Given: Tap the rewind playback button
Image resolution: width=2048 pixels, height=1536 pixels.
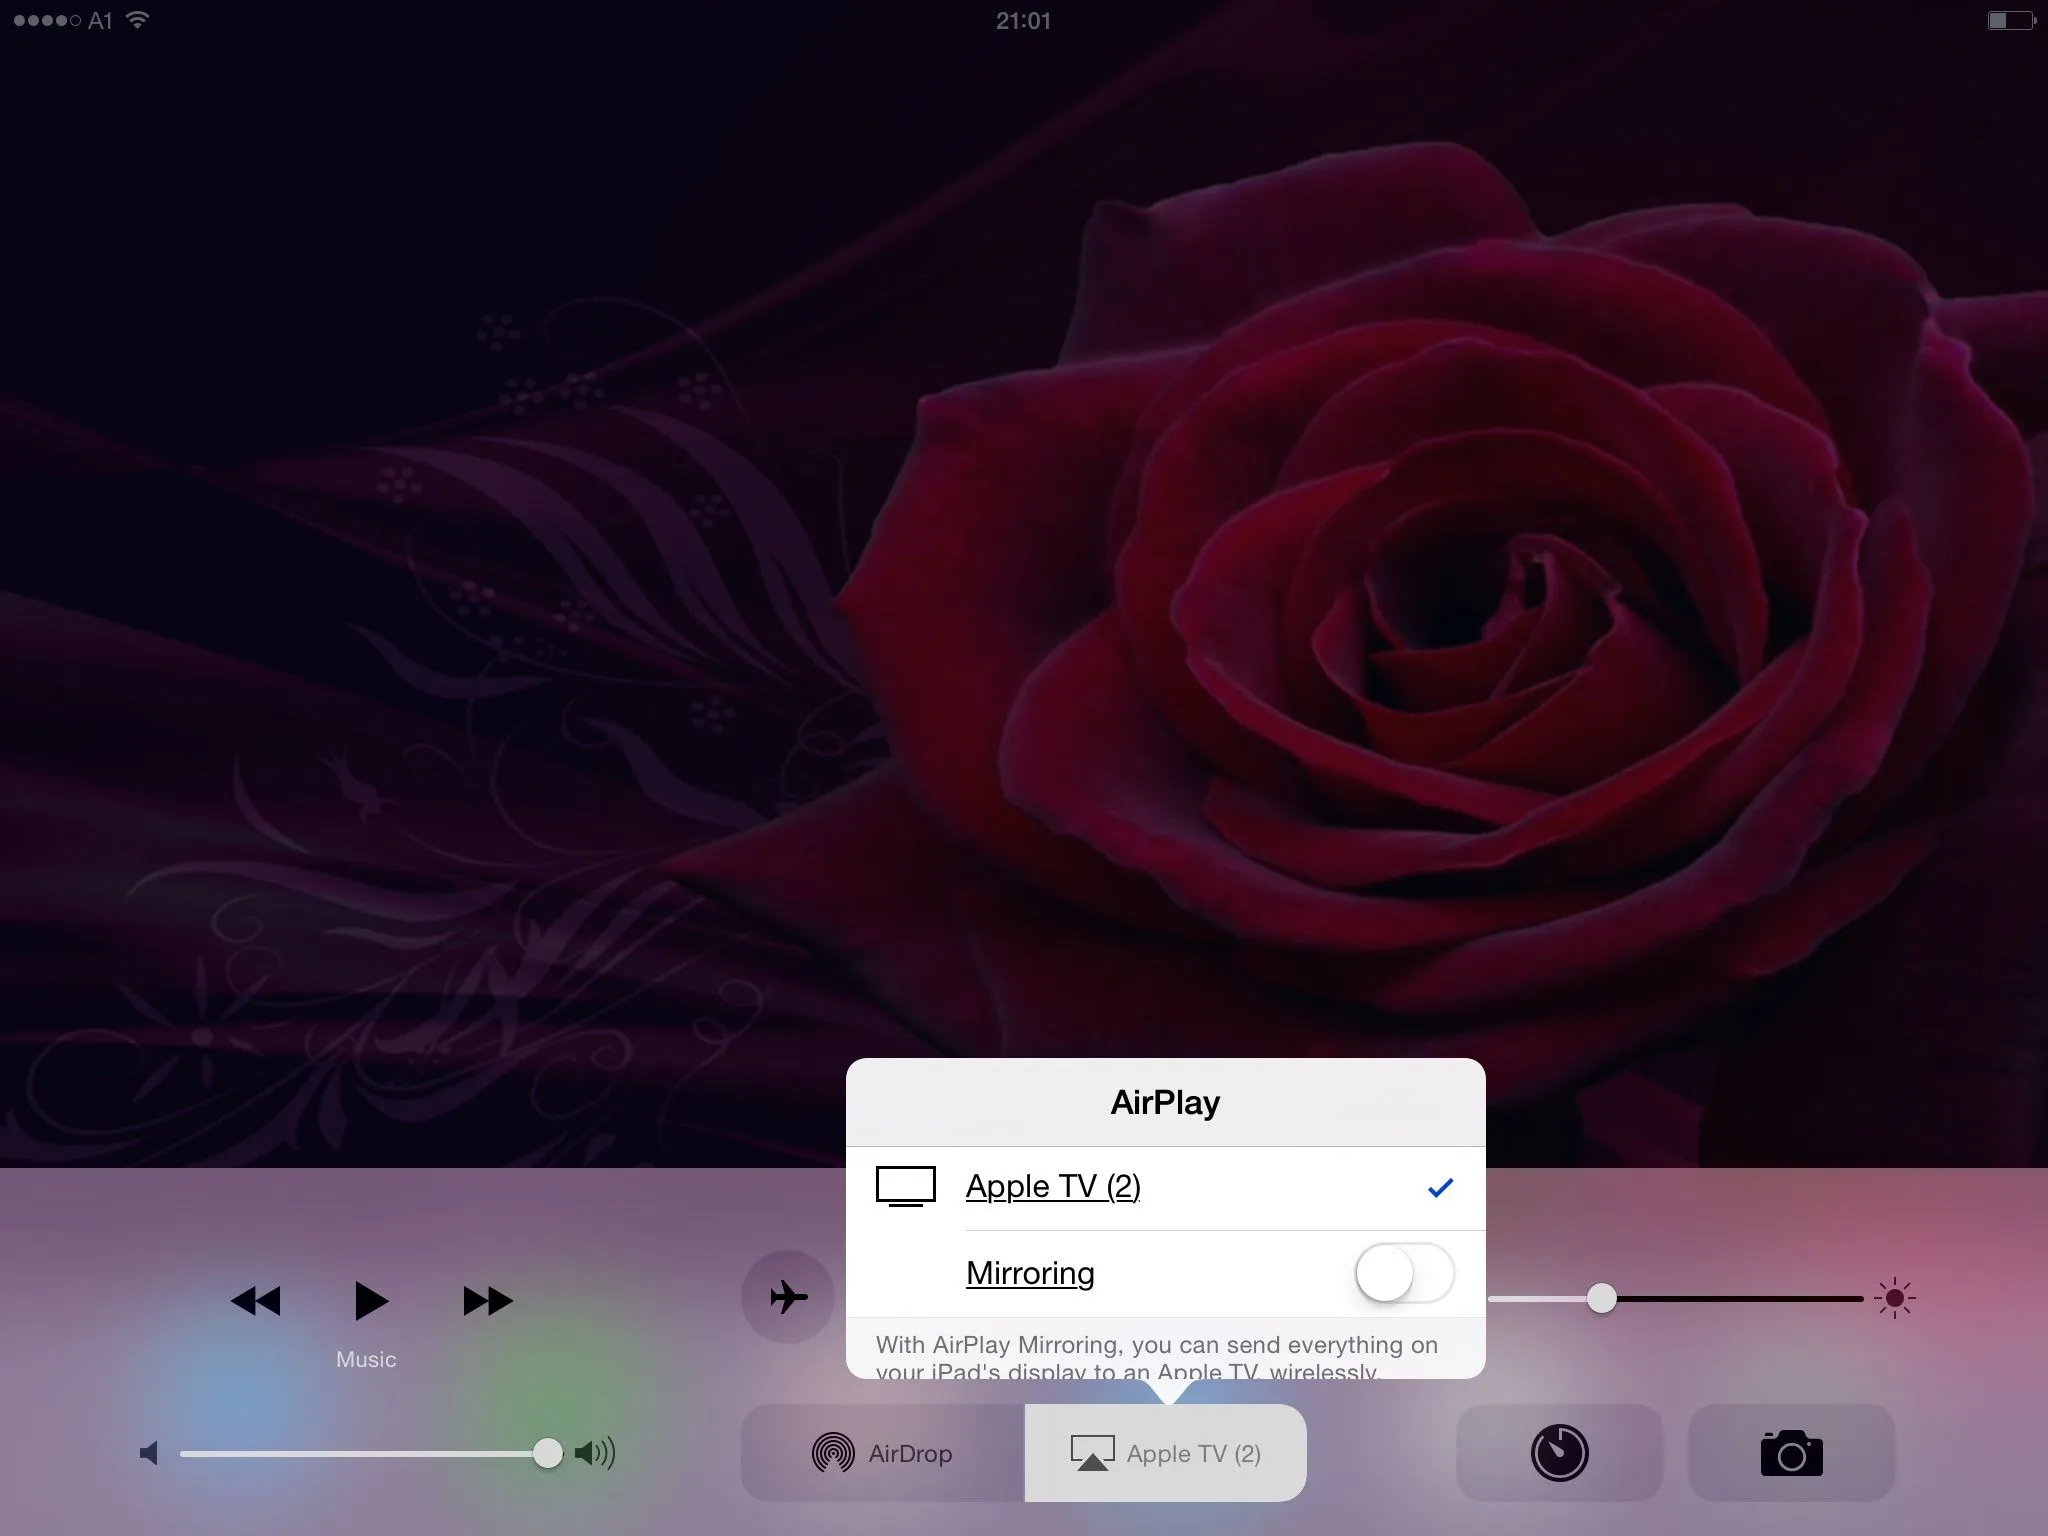Looking at the screenshot, I should point(255,1301).
